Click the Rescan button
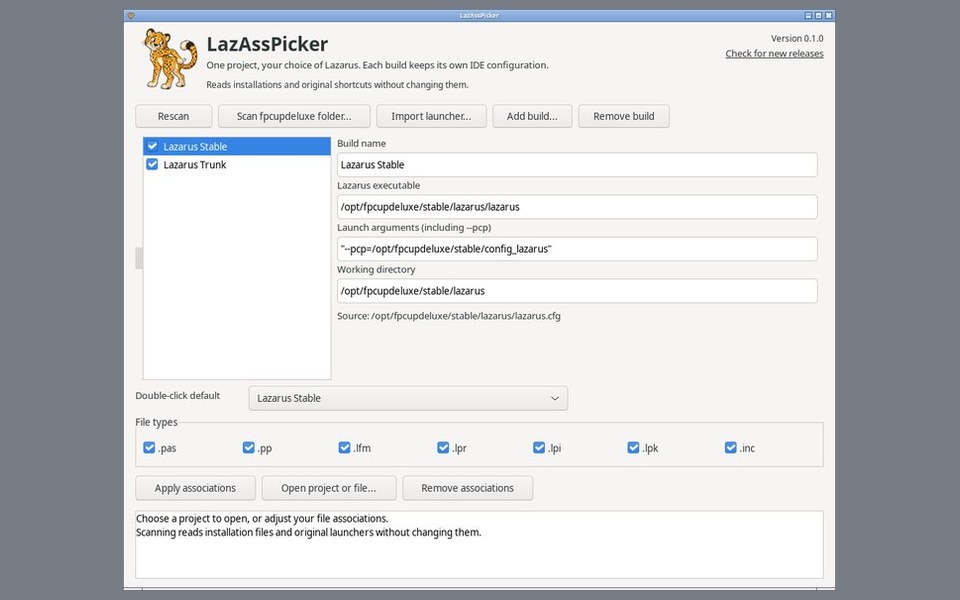 (x=173, y=116)
